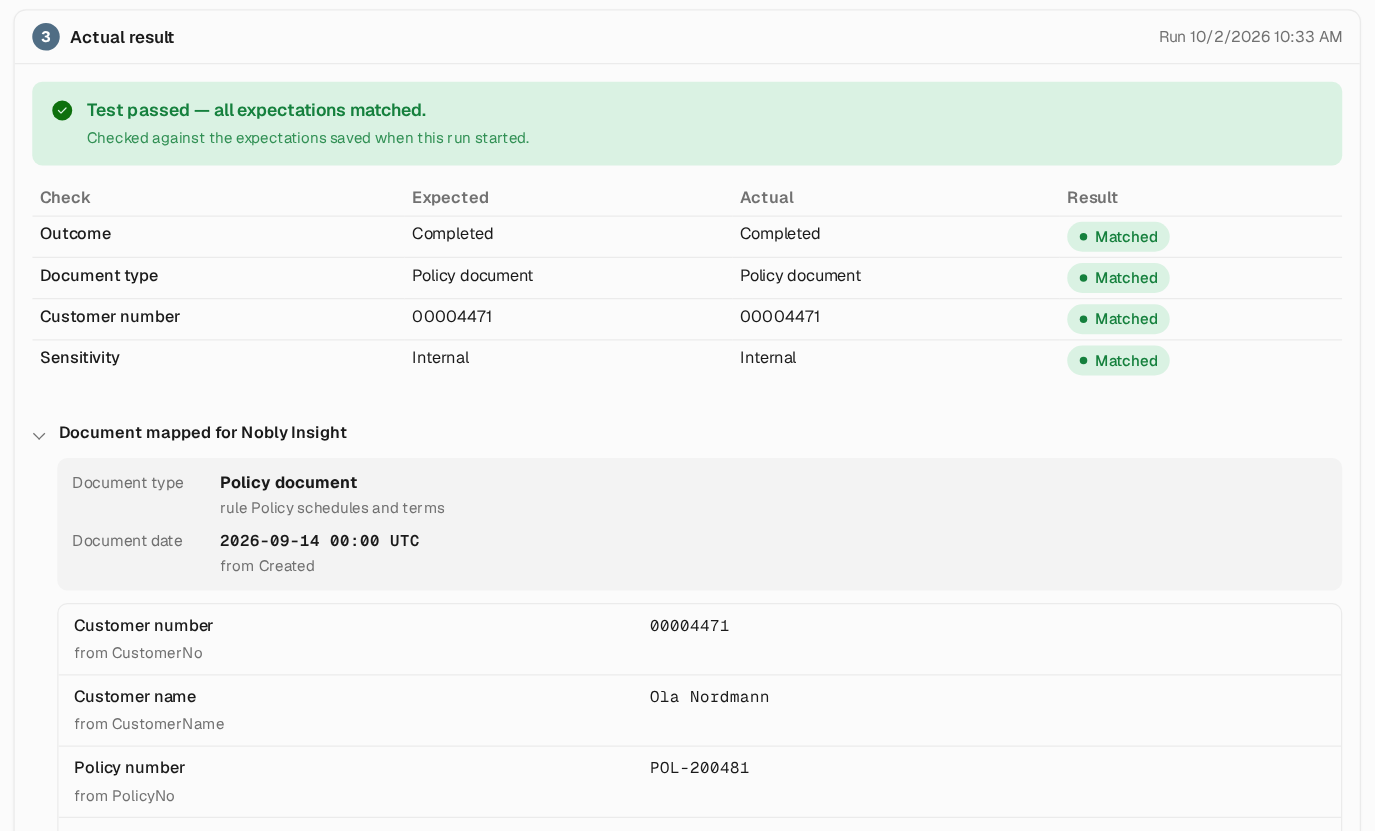Click Expected Policy document in the checks table

point(472,276)
